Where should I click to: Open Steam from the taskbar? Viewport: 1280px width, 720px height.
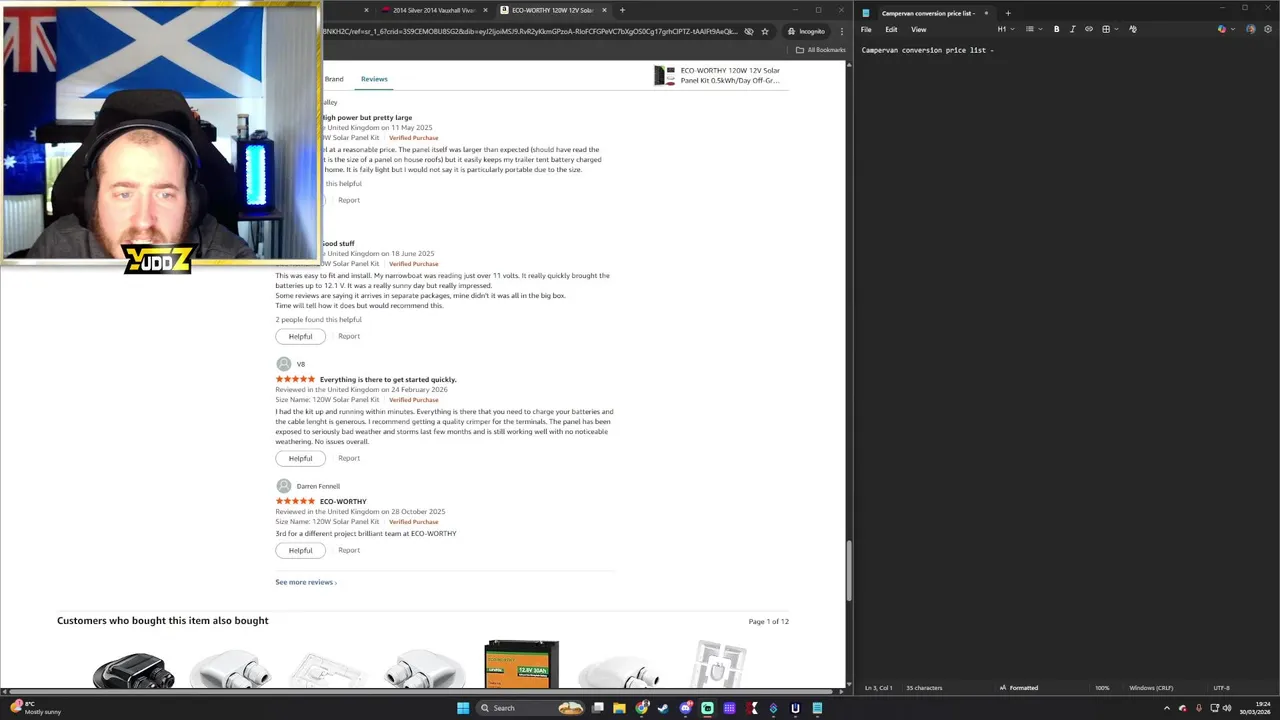663,708
